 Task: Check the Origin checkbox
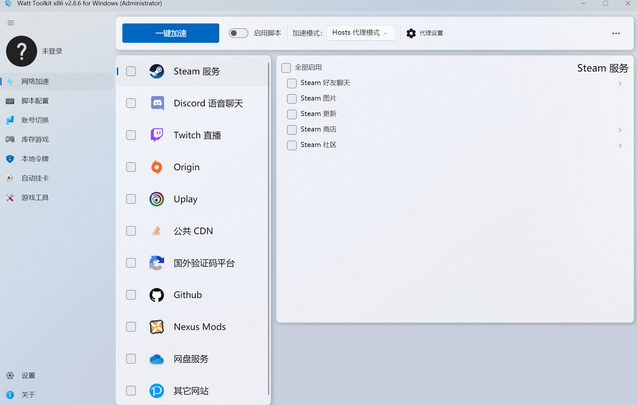(131, 167)
